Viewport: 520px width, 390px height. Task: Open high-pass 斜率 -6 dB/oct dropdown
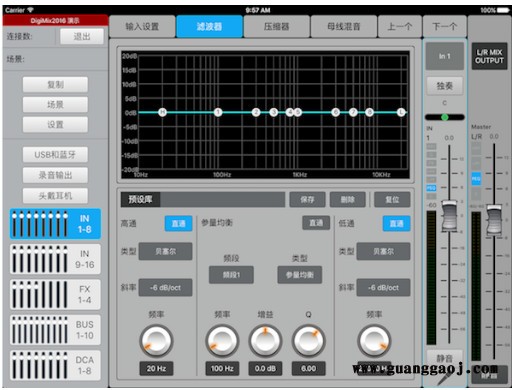tap(165, 287)
